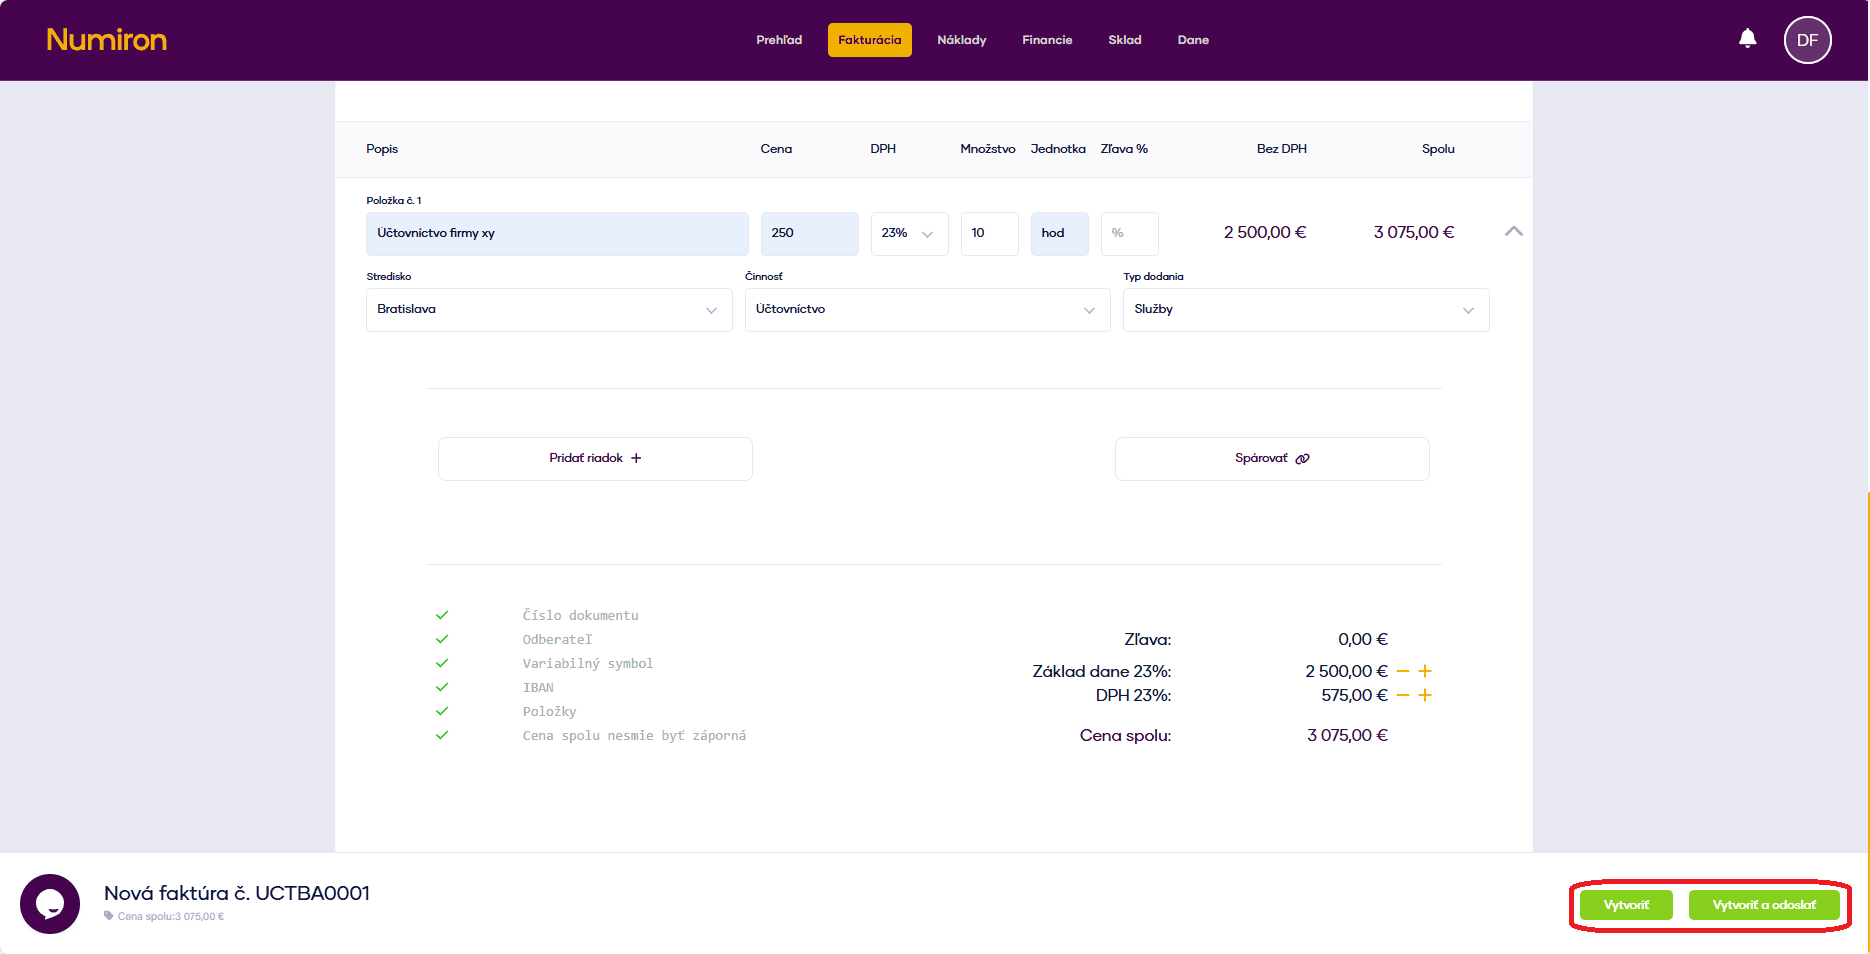Open the DF user avatar menu
The height and width of the screenshot is (954, 1870).
point(1807,40)
